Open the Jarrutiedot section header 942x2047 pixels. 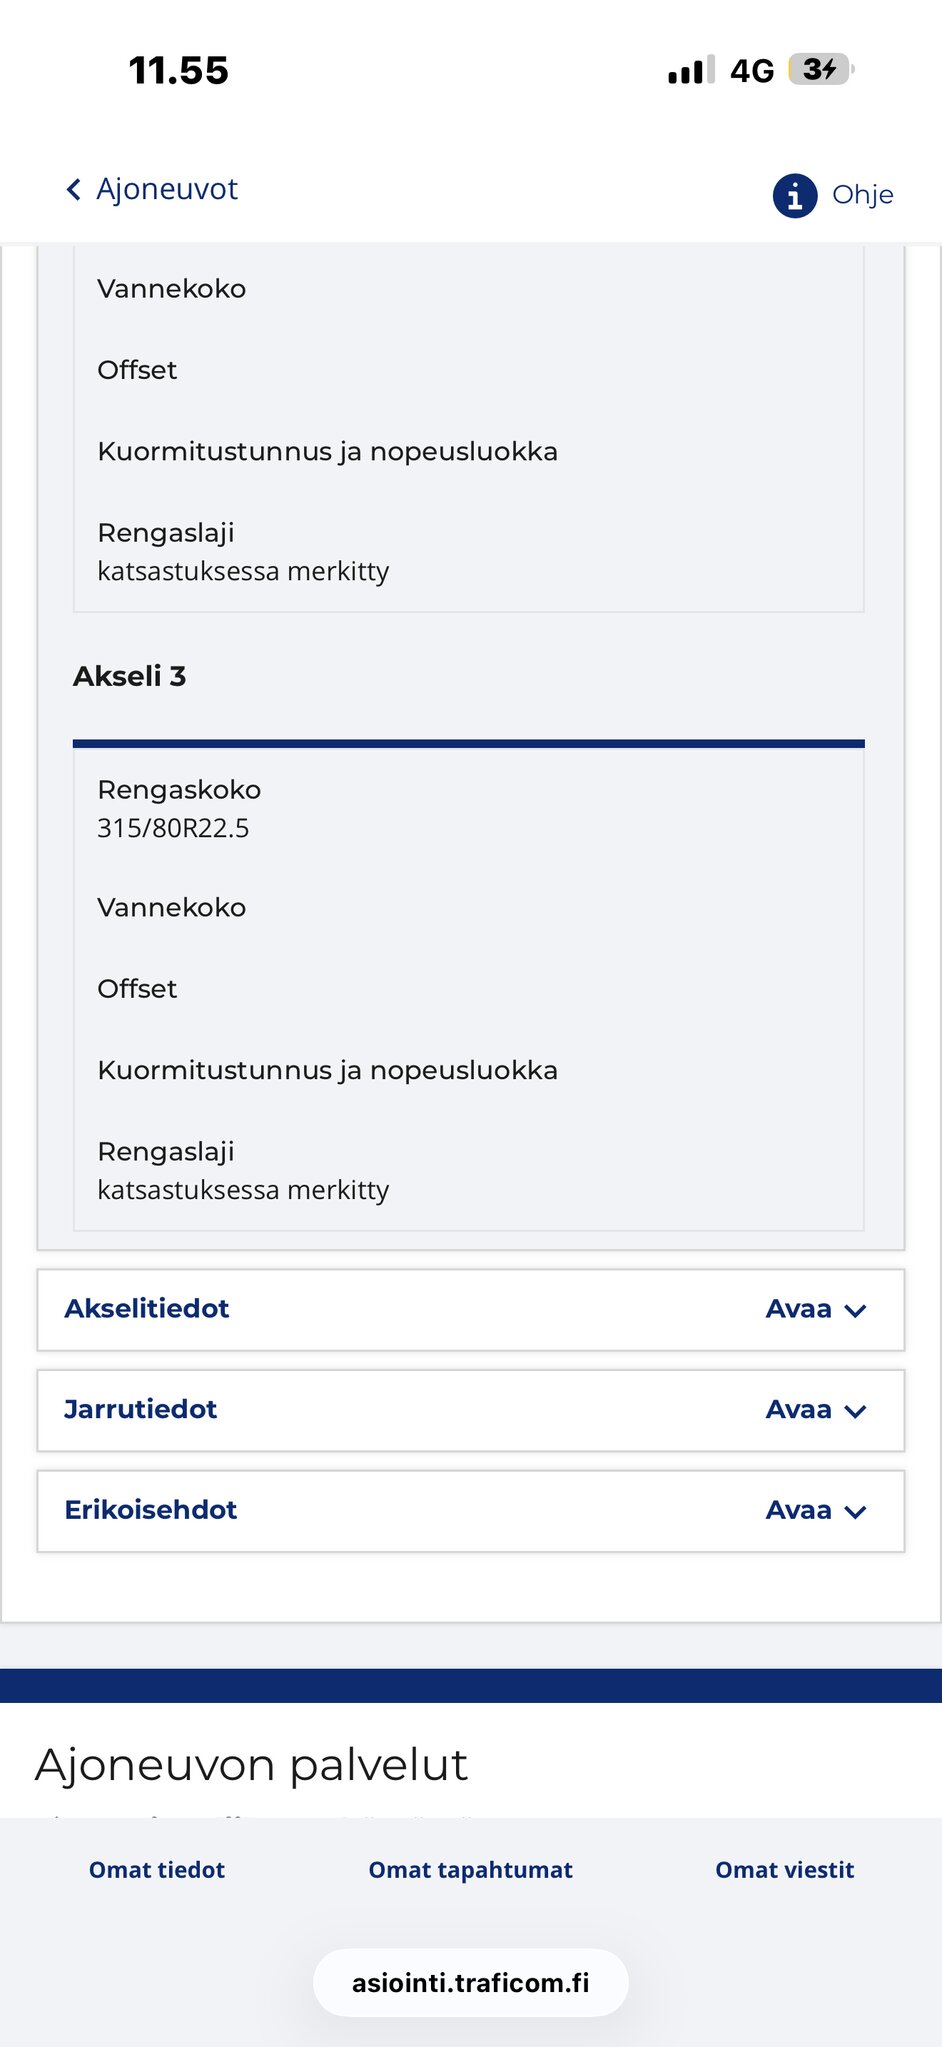141,1410
